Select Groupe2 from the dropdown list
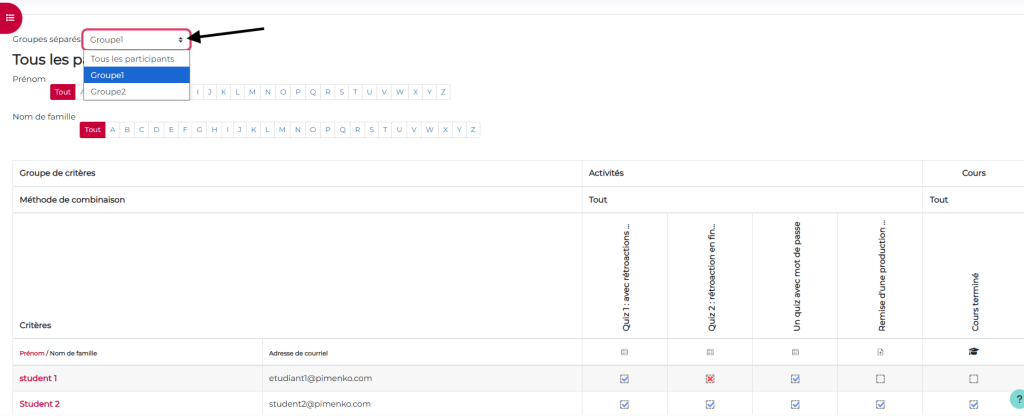Screen dimensions: 1024x416 click(136, 91)
